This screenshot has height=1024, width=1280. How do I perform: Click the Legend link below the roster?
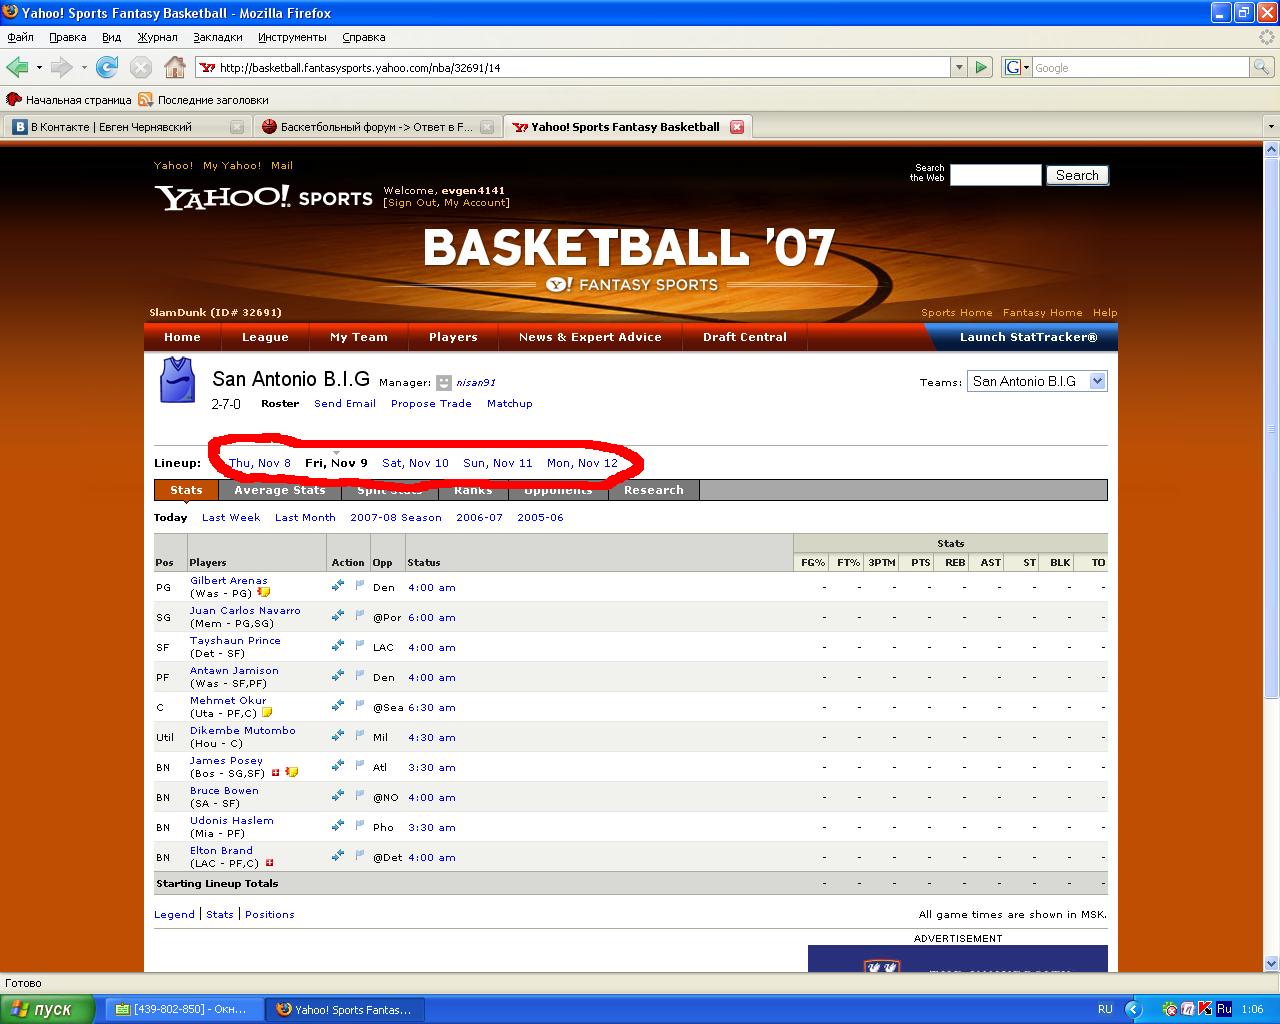[174, 915]
